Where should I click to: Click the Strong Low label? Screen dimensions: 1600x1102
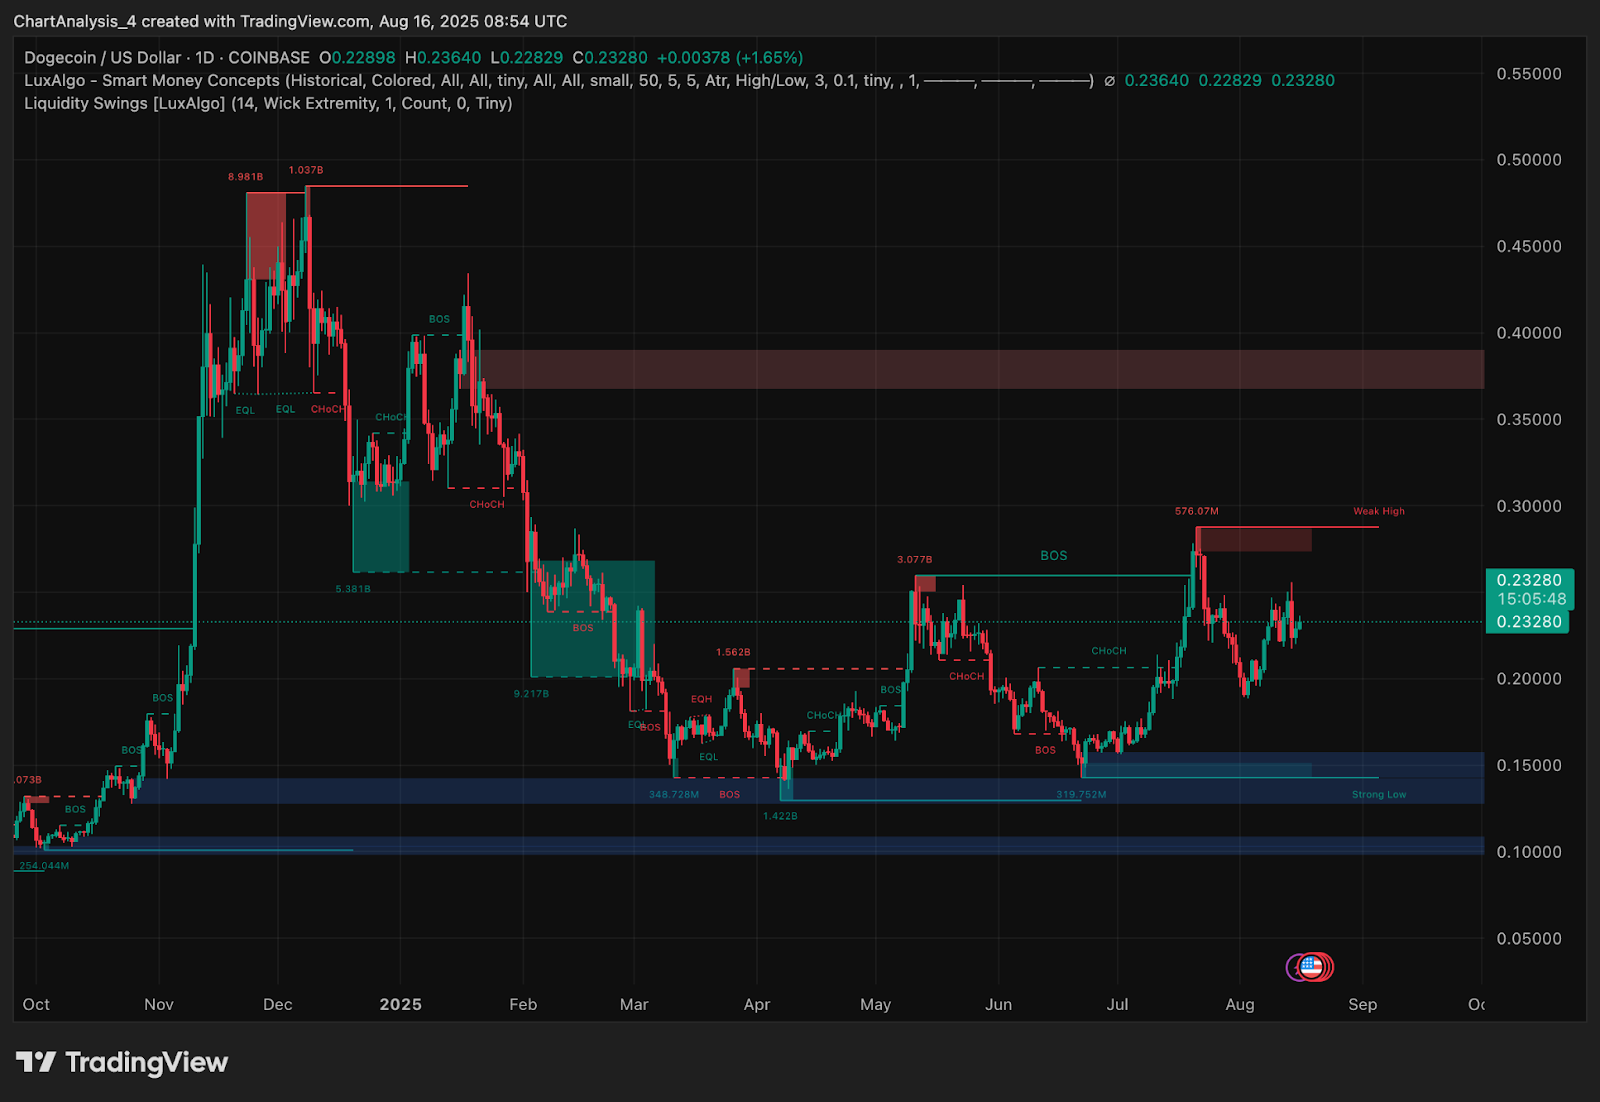click(1378, 794)
